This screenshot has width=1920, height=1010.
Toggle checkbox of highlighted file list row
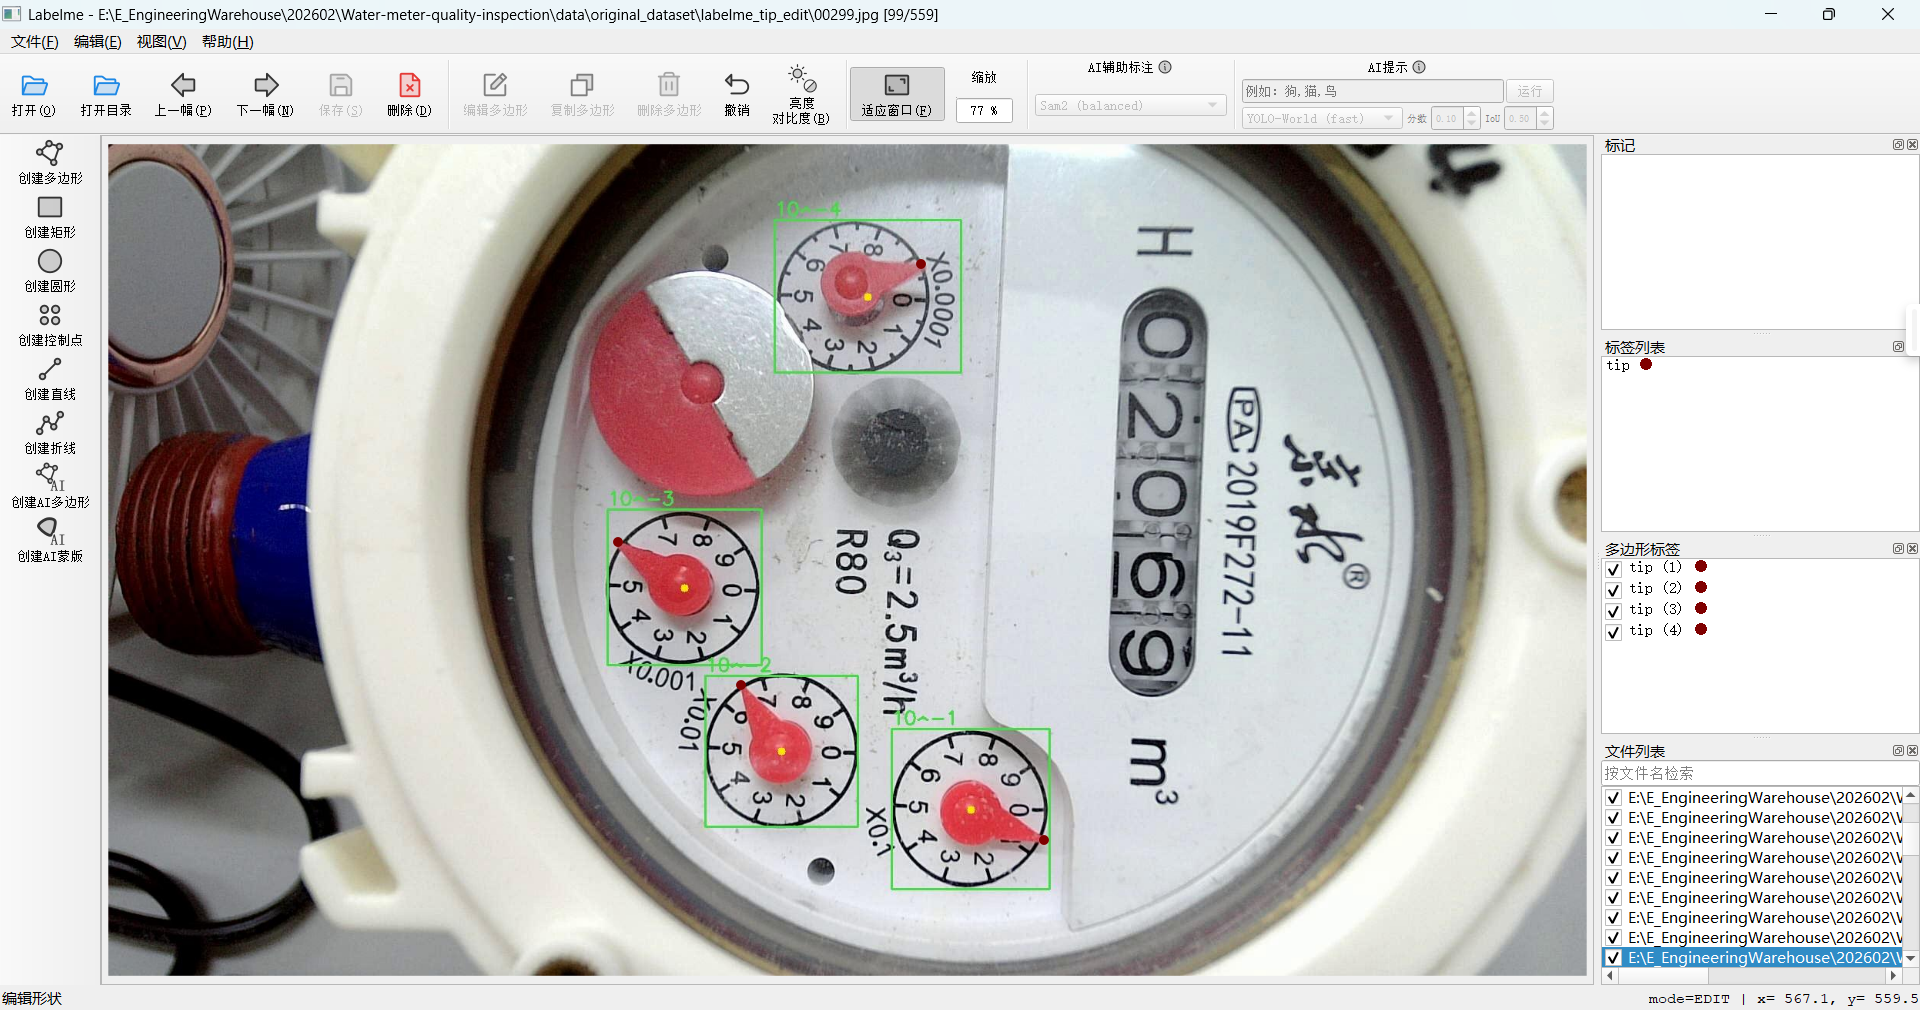tap(1613, 958)
